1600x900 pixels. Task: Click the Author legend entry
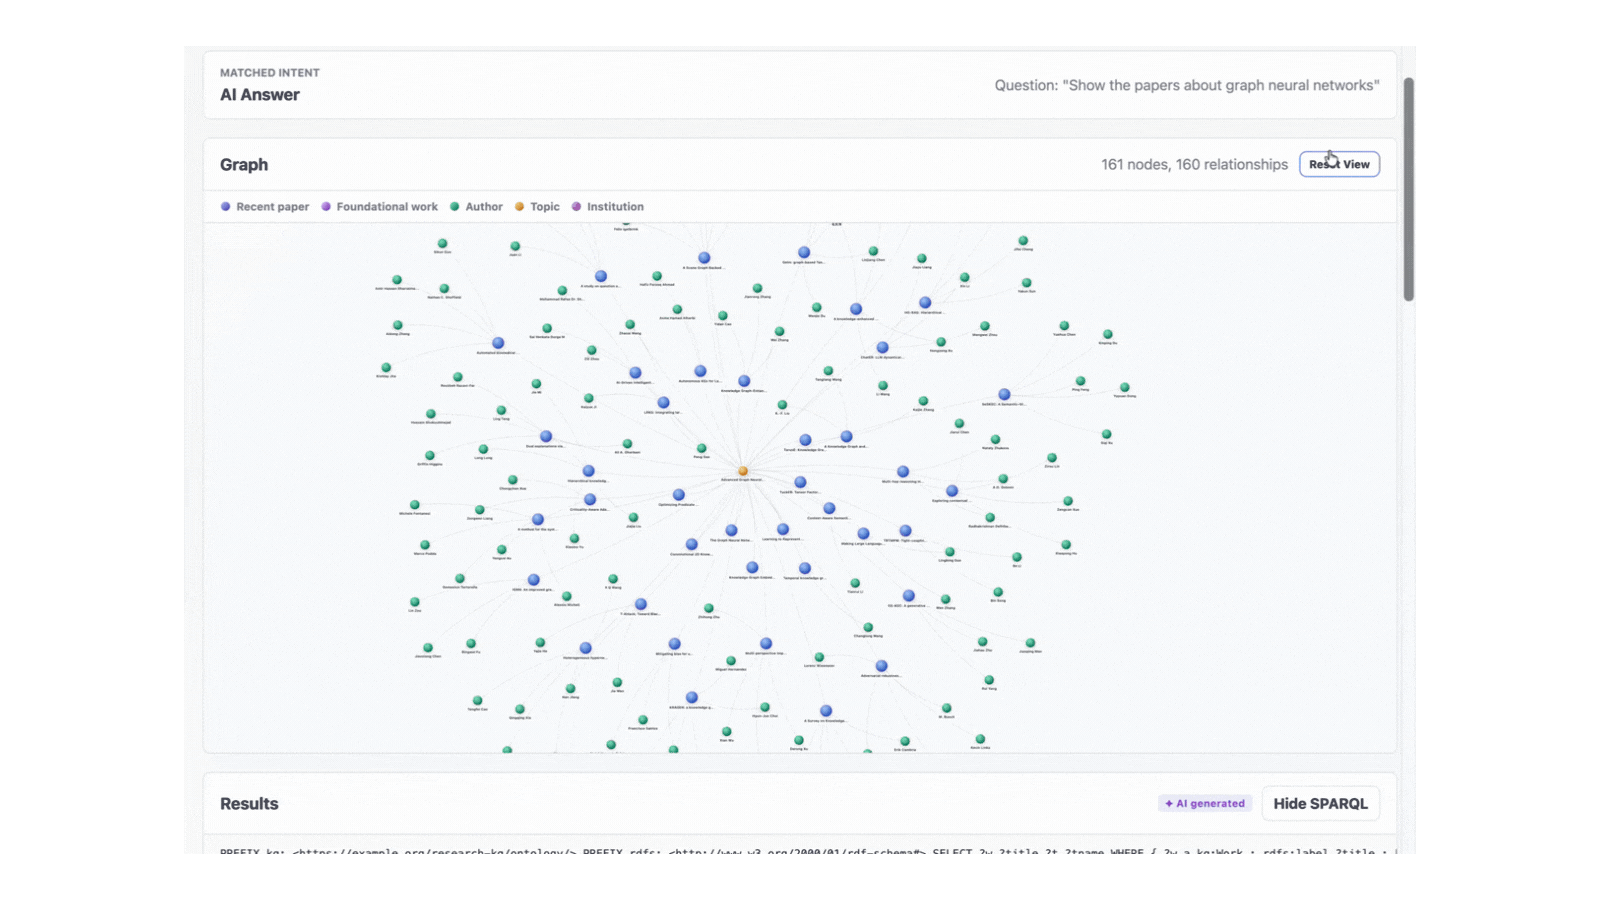476,207
